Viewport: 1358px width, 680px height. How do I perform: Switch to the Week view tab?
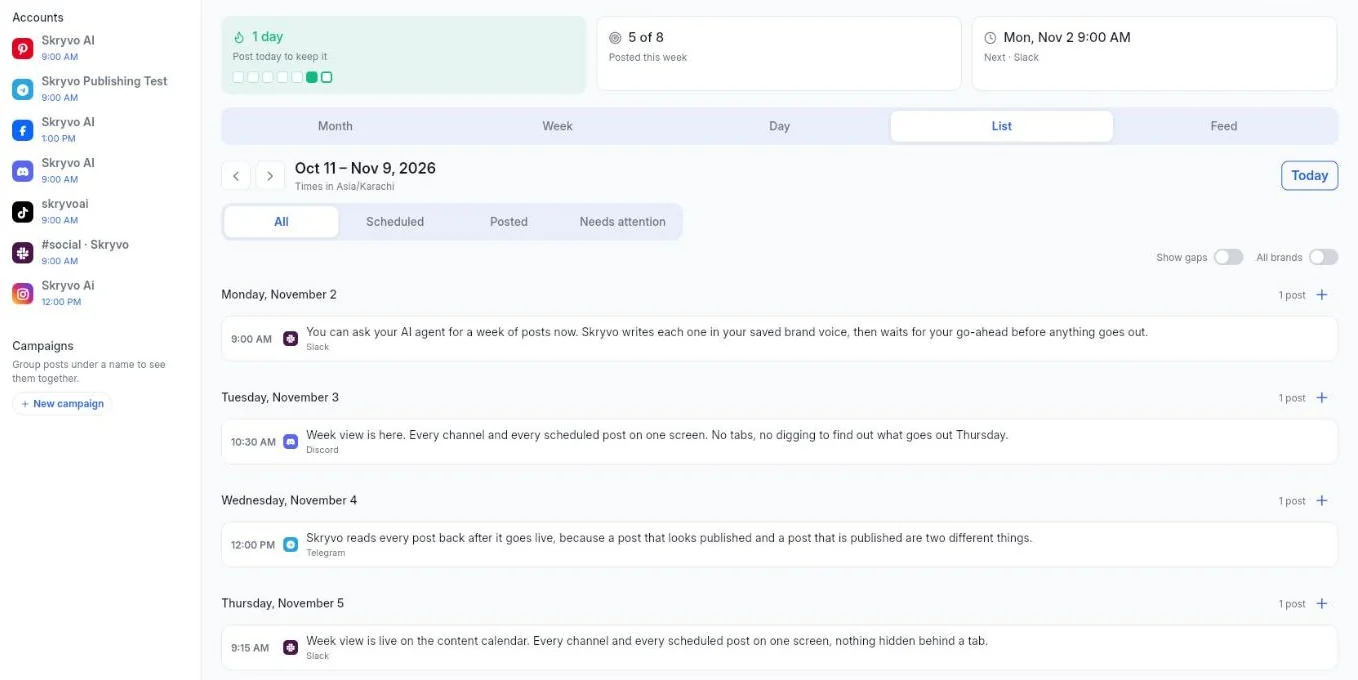point(557,126)
